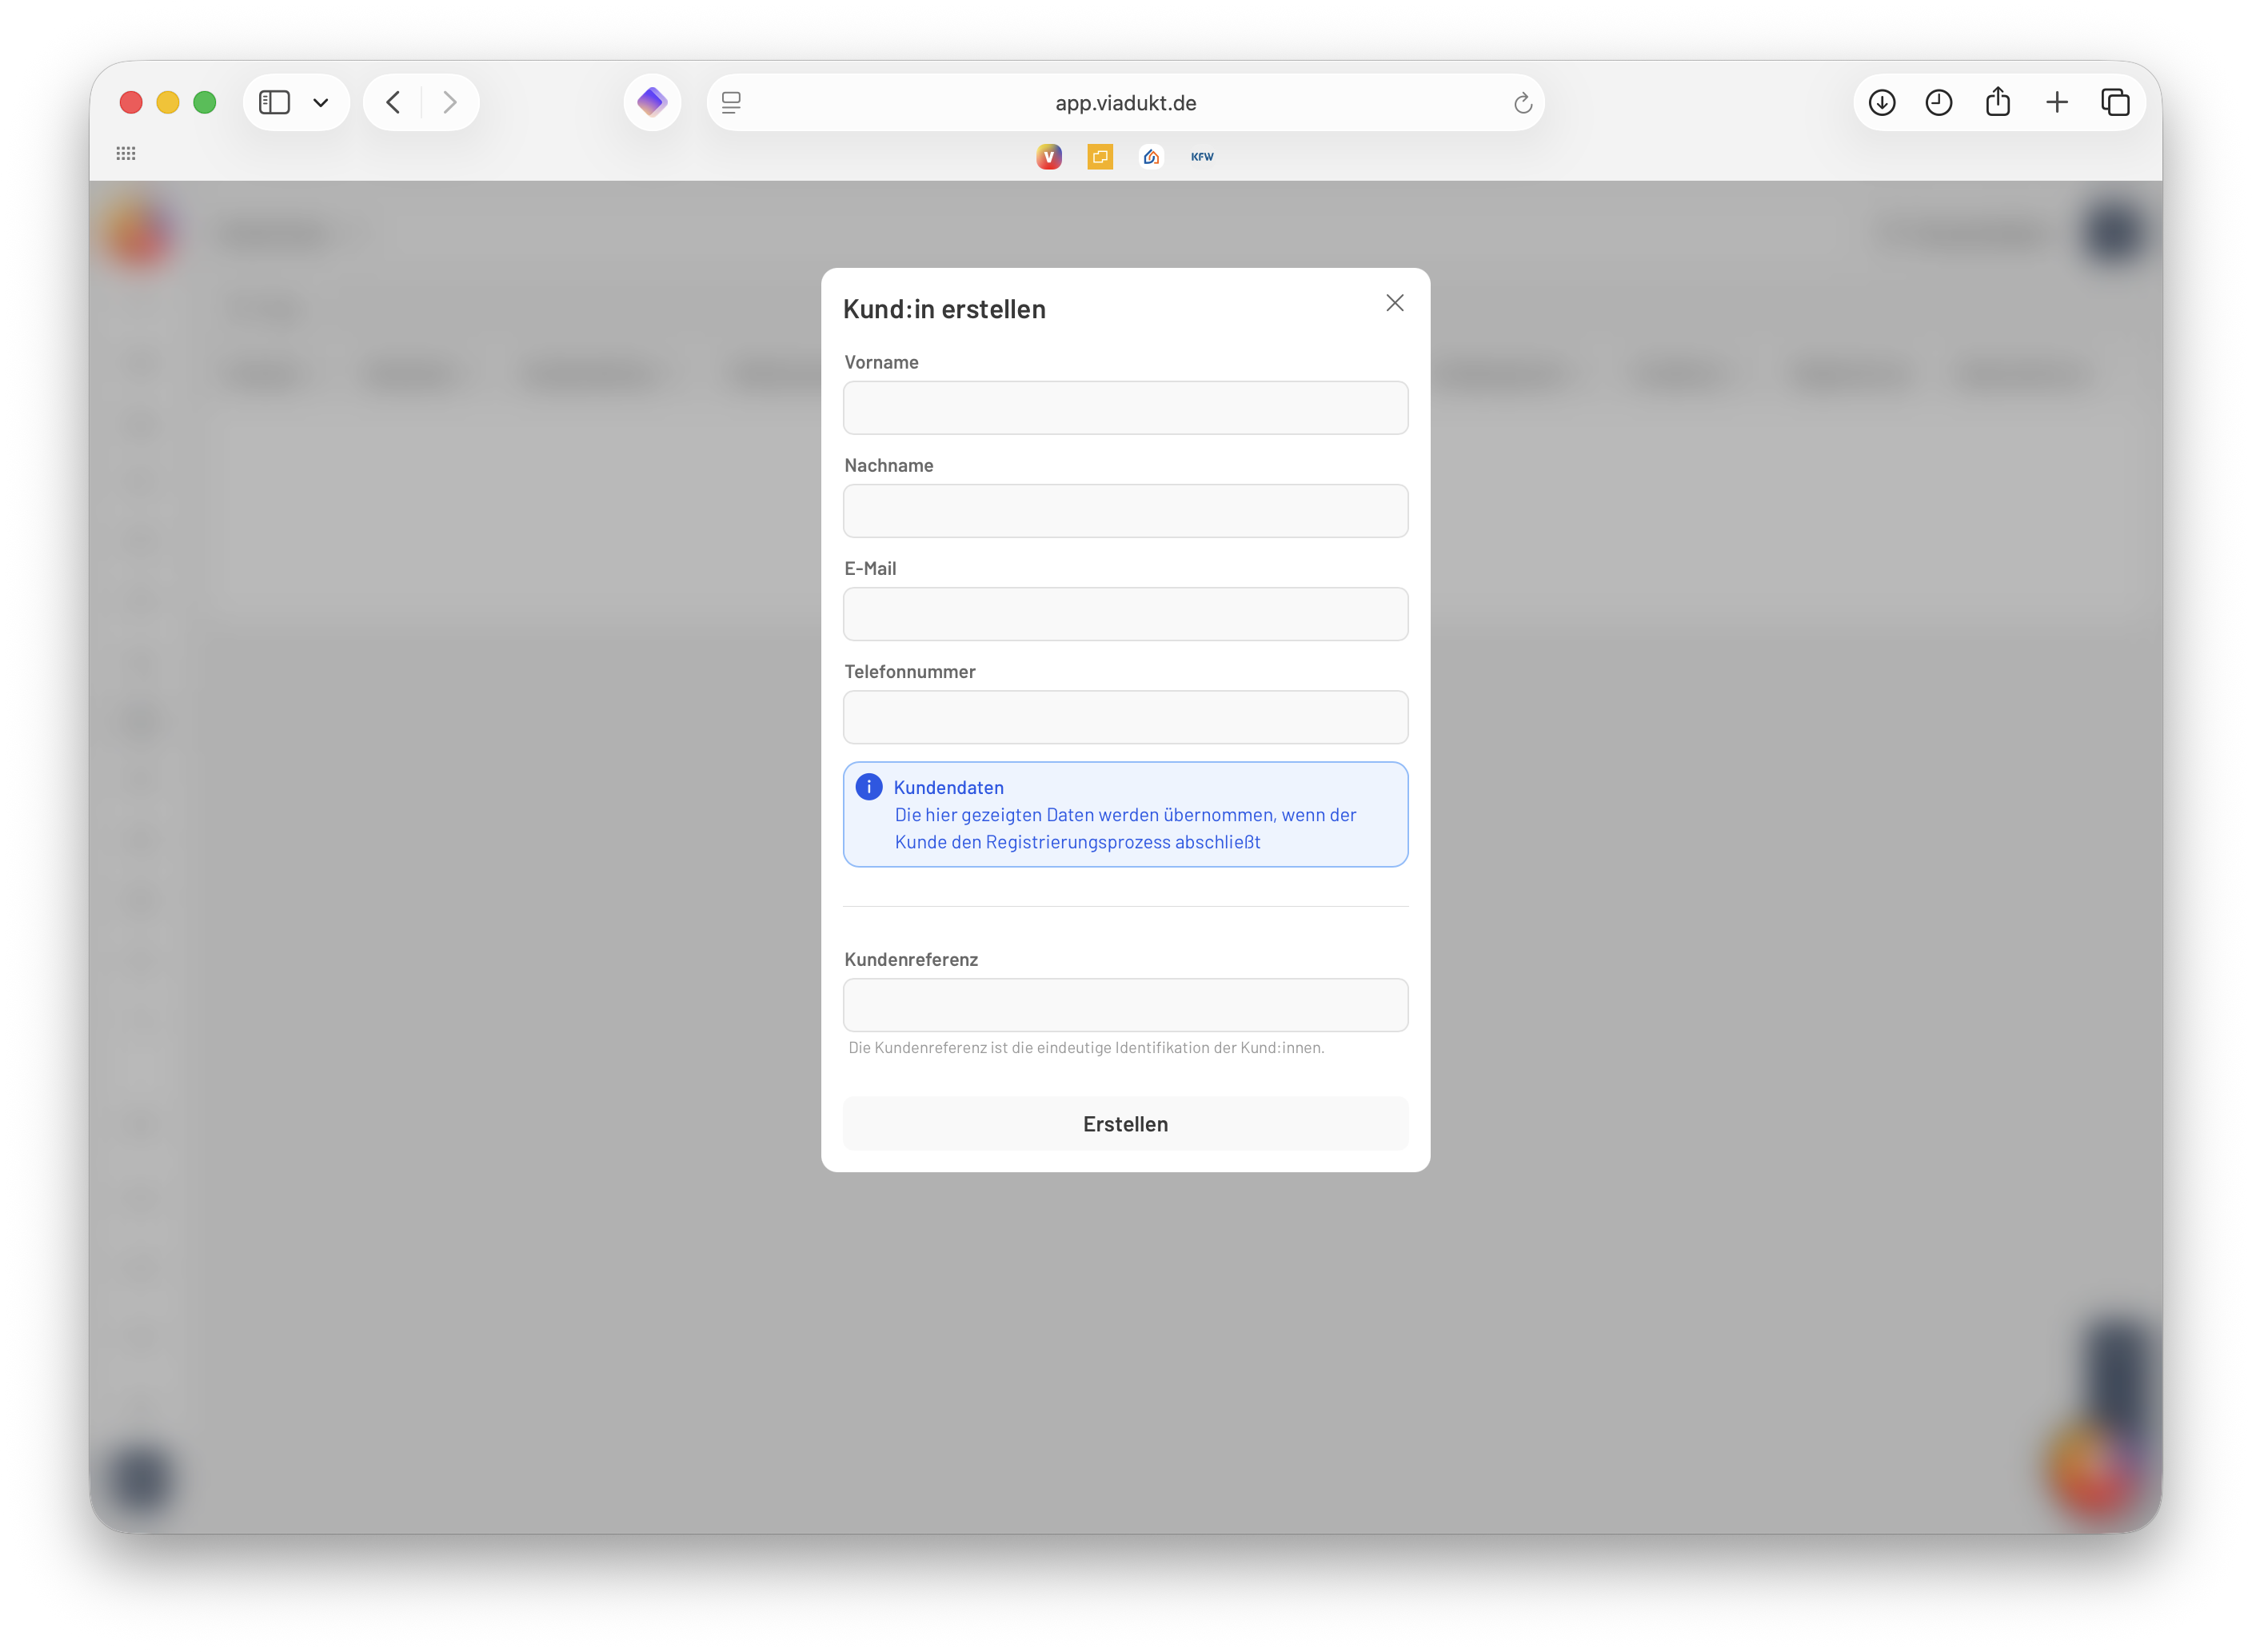This screenshot has width=2252, height=1652.
Task: Click the browser forward arrow
Action: 450,102
